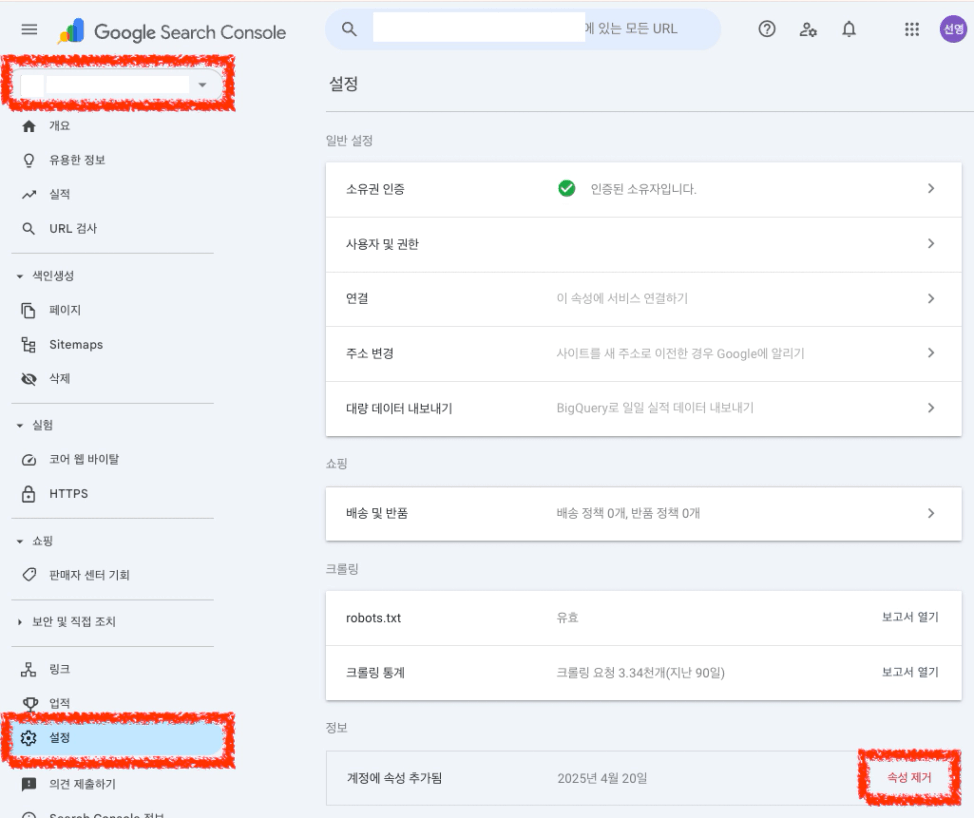This screenshot has height=818, width=974.
Task: Click the Google Search Console logo
Action: (172, 31)
